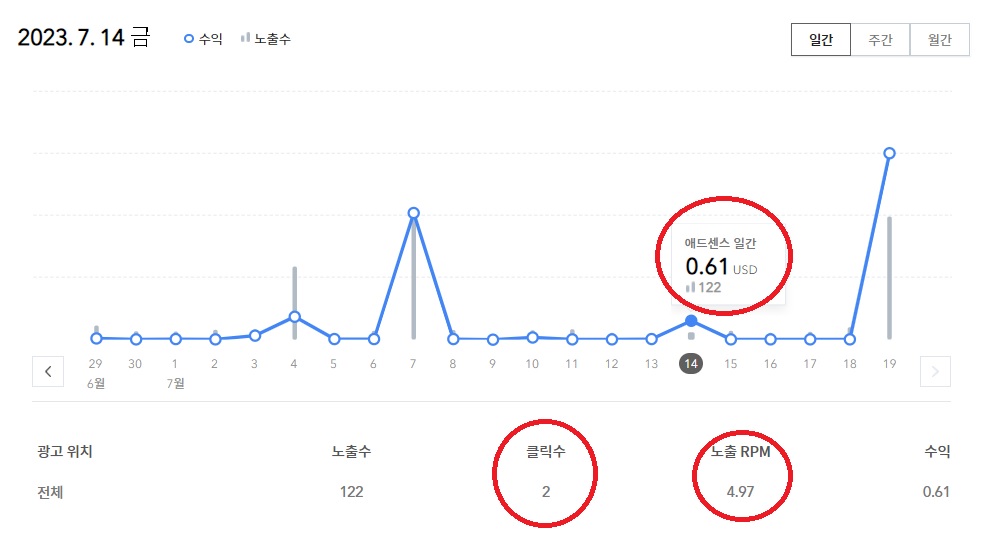
Task: Click the 노출수 column header in table
Action: pyautogui.click(x=351, y=452)
